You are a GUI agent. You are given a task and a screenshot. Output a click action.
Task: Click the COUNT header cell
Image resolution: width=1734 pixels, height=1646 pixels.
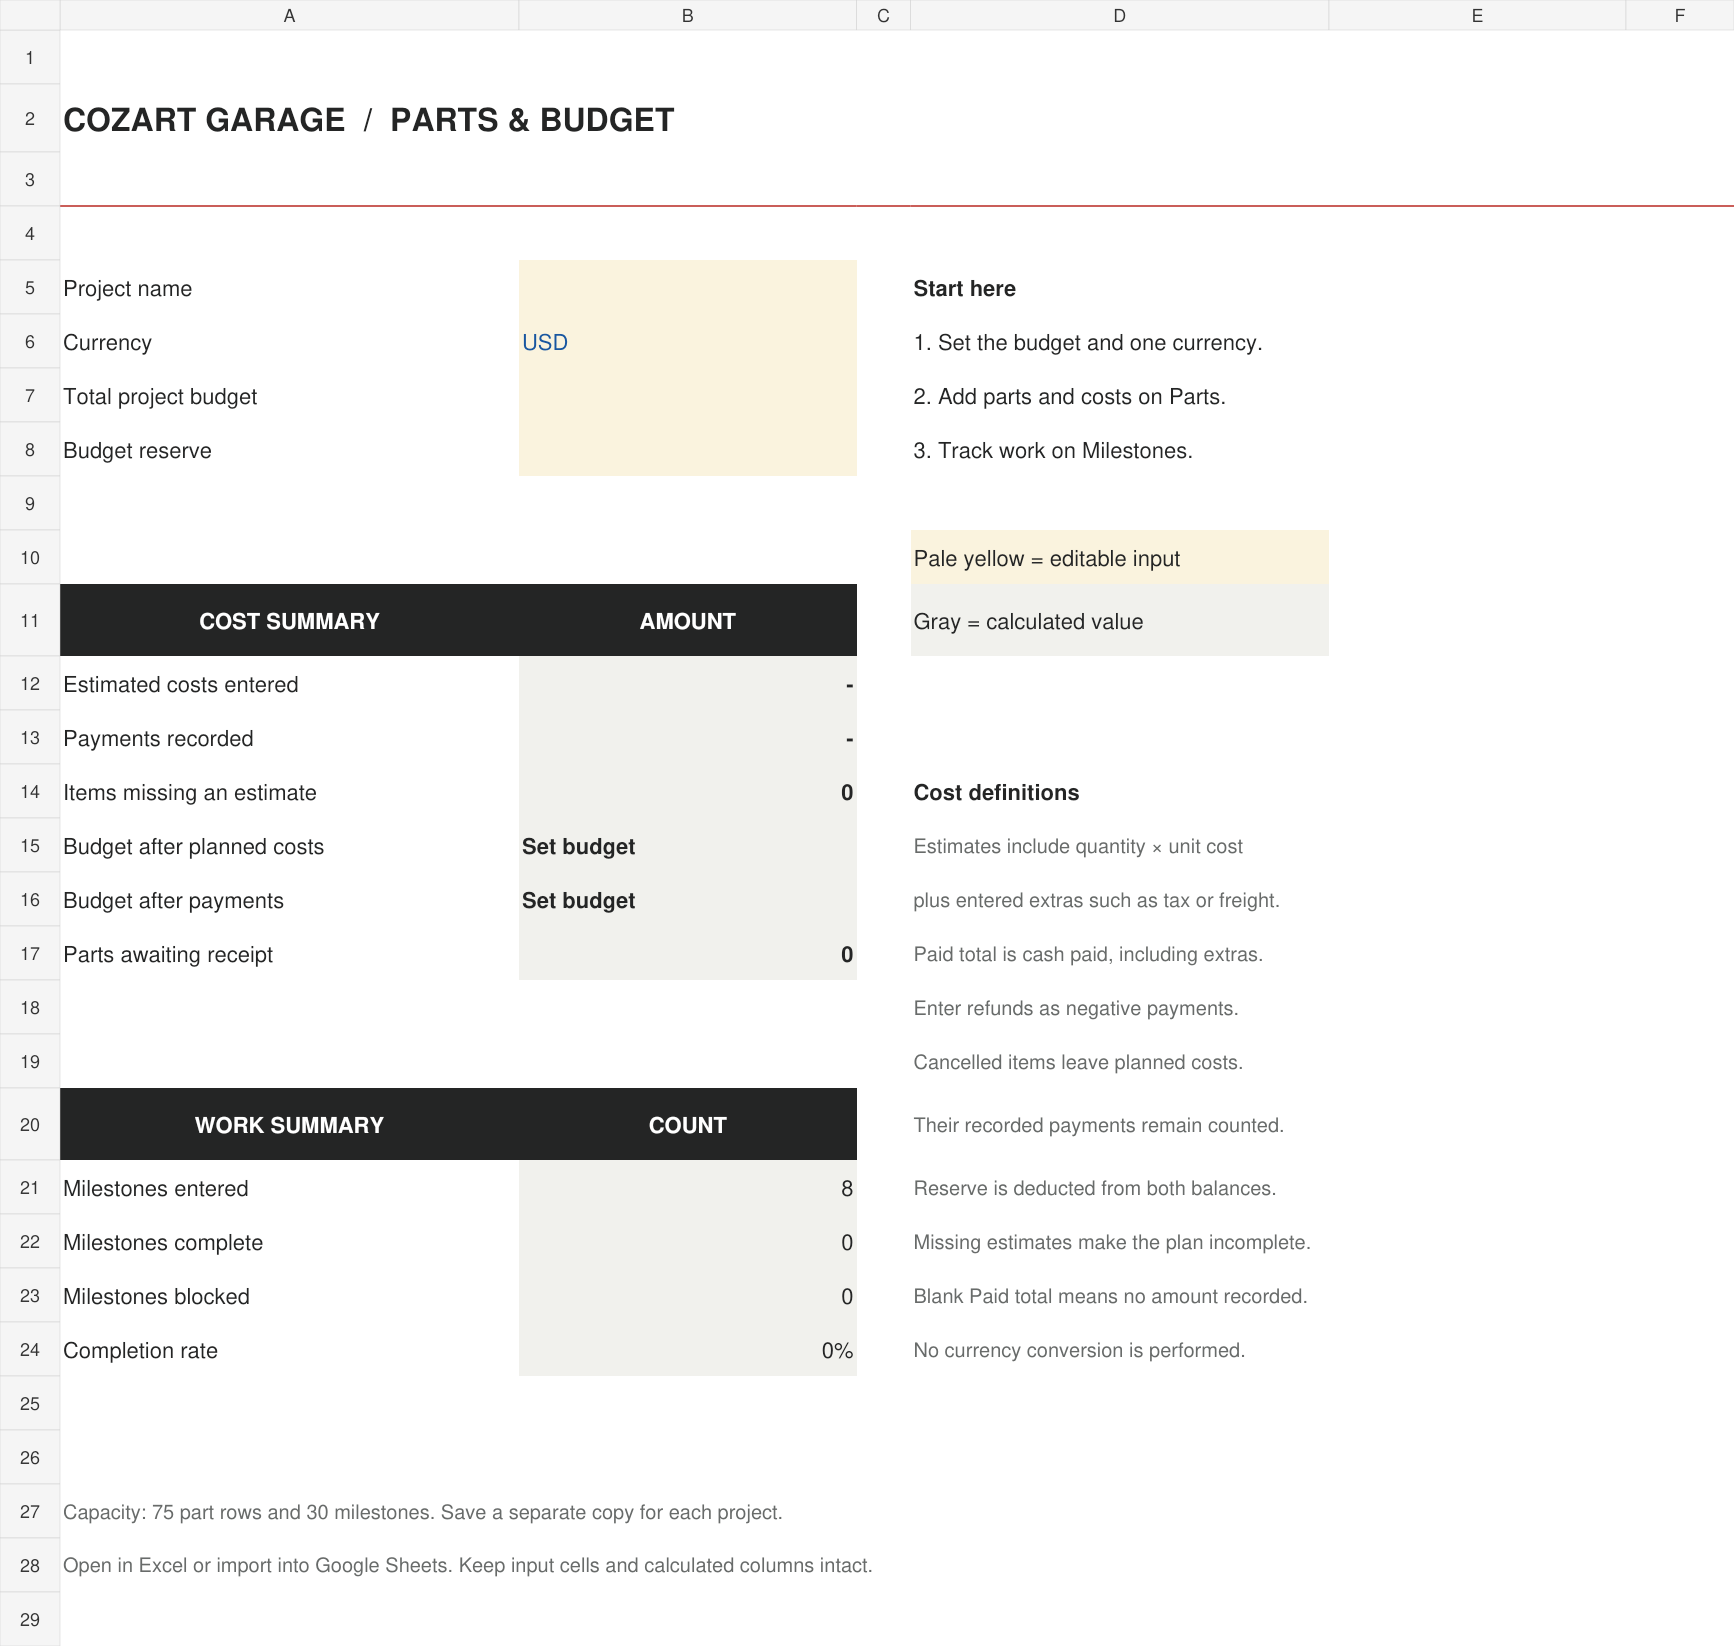pyautogui.click(x=687, y=1124)
